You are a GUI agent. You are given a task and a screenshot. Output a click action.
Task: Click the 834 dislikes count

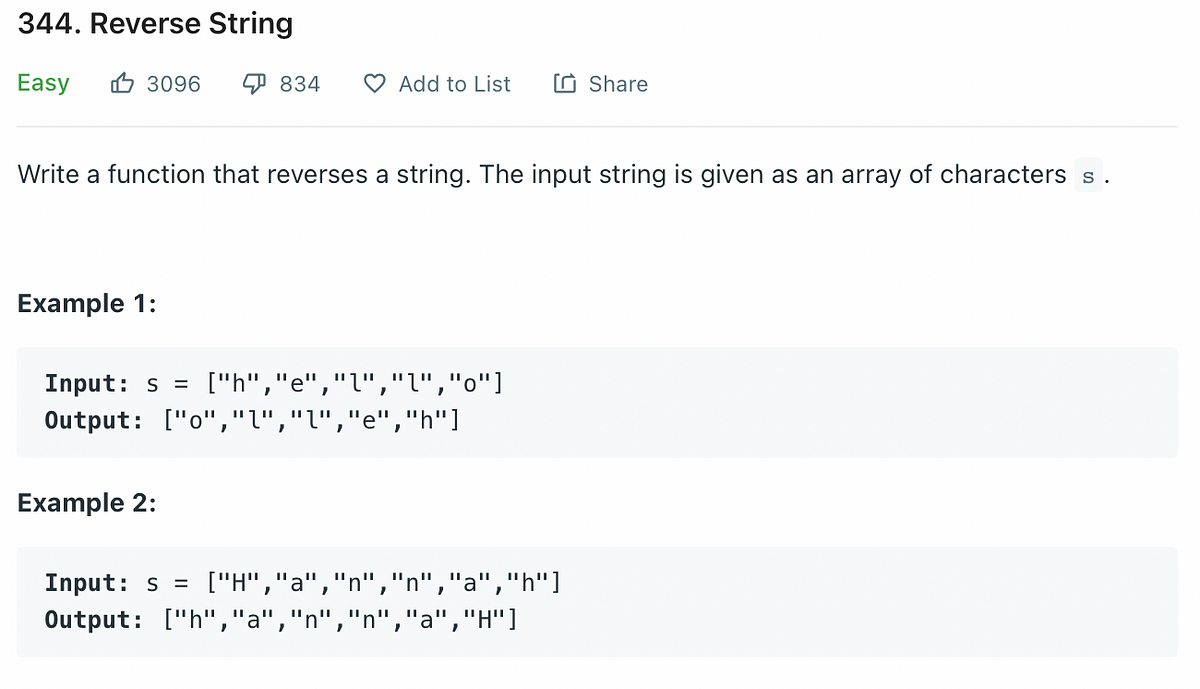click(x=300, y=84)
